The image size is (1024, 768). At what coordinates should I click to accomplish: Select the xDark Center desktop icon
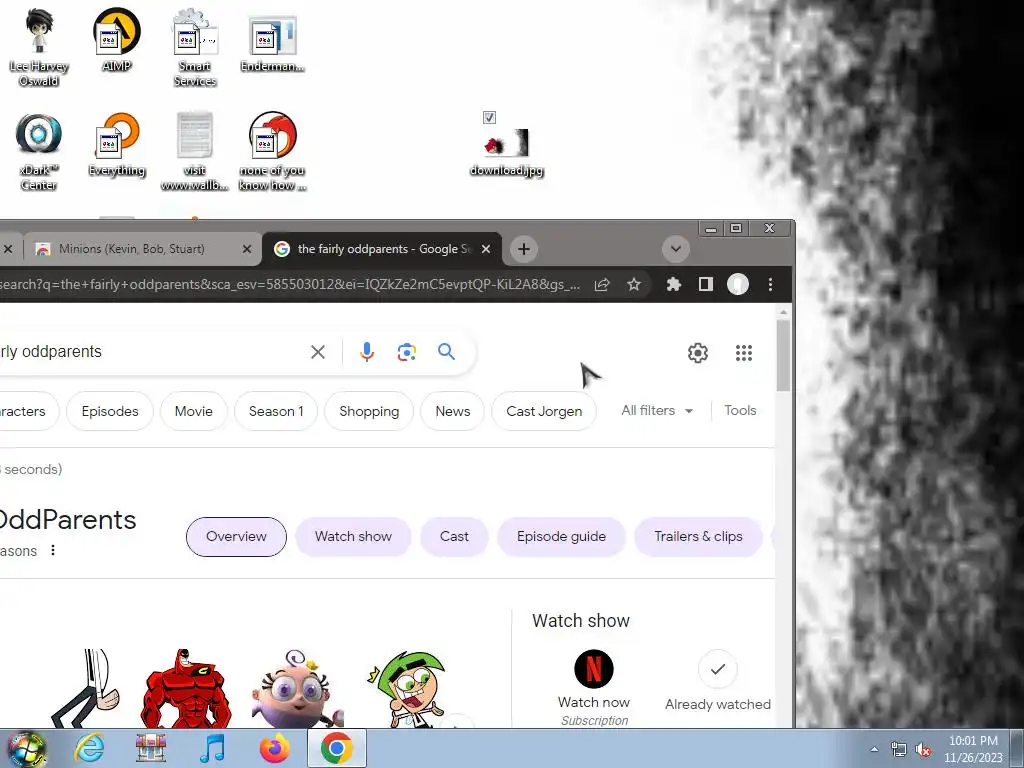pyautogui.click(x=39, y=152)
